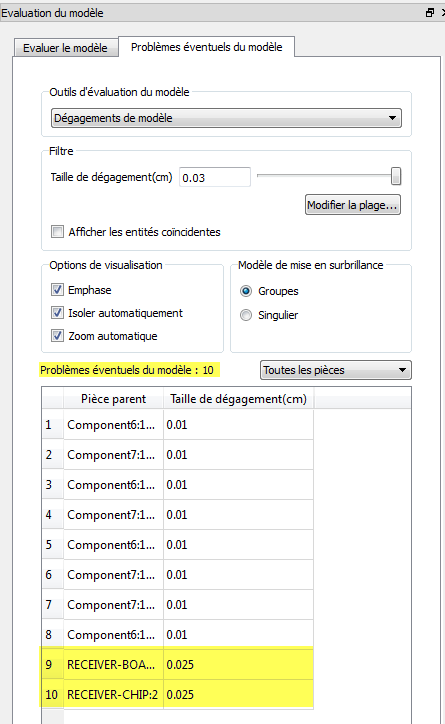Viewport: 445px width, 724px height.
Task: Click the Taille de dégagement(cm) column header
Action: pyautogui.click(x=238, y=399)
